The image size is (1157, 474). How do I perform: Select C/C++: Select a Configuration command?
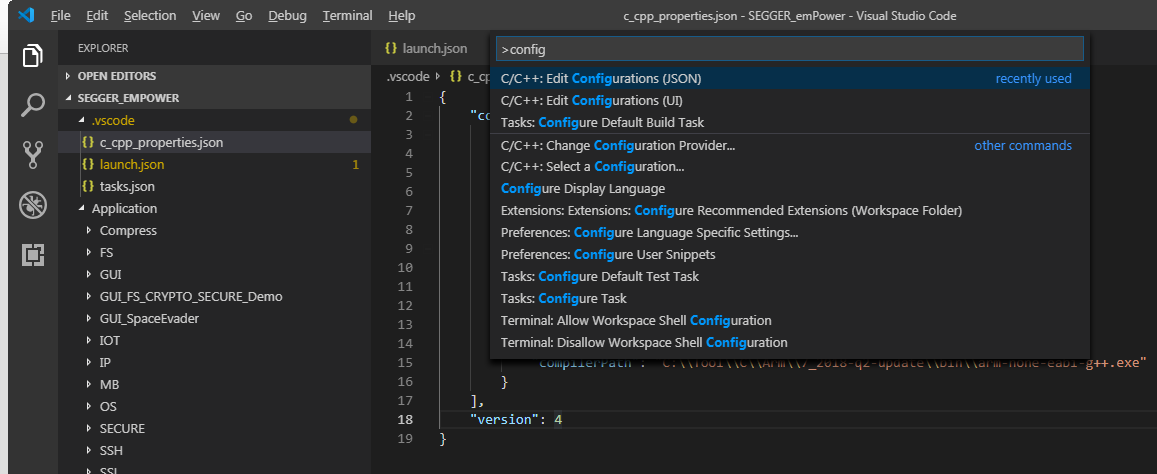[790, 167]
